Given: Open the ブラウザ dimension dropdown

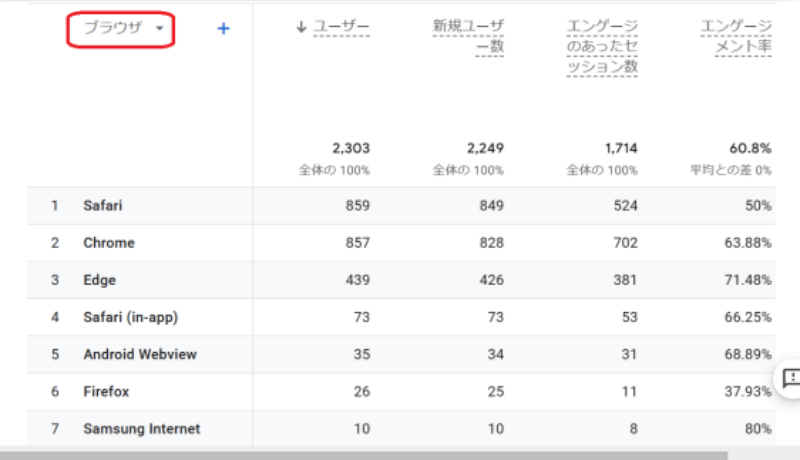Looking at the screenshot, I should 120,30.
